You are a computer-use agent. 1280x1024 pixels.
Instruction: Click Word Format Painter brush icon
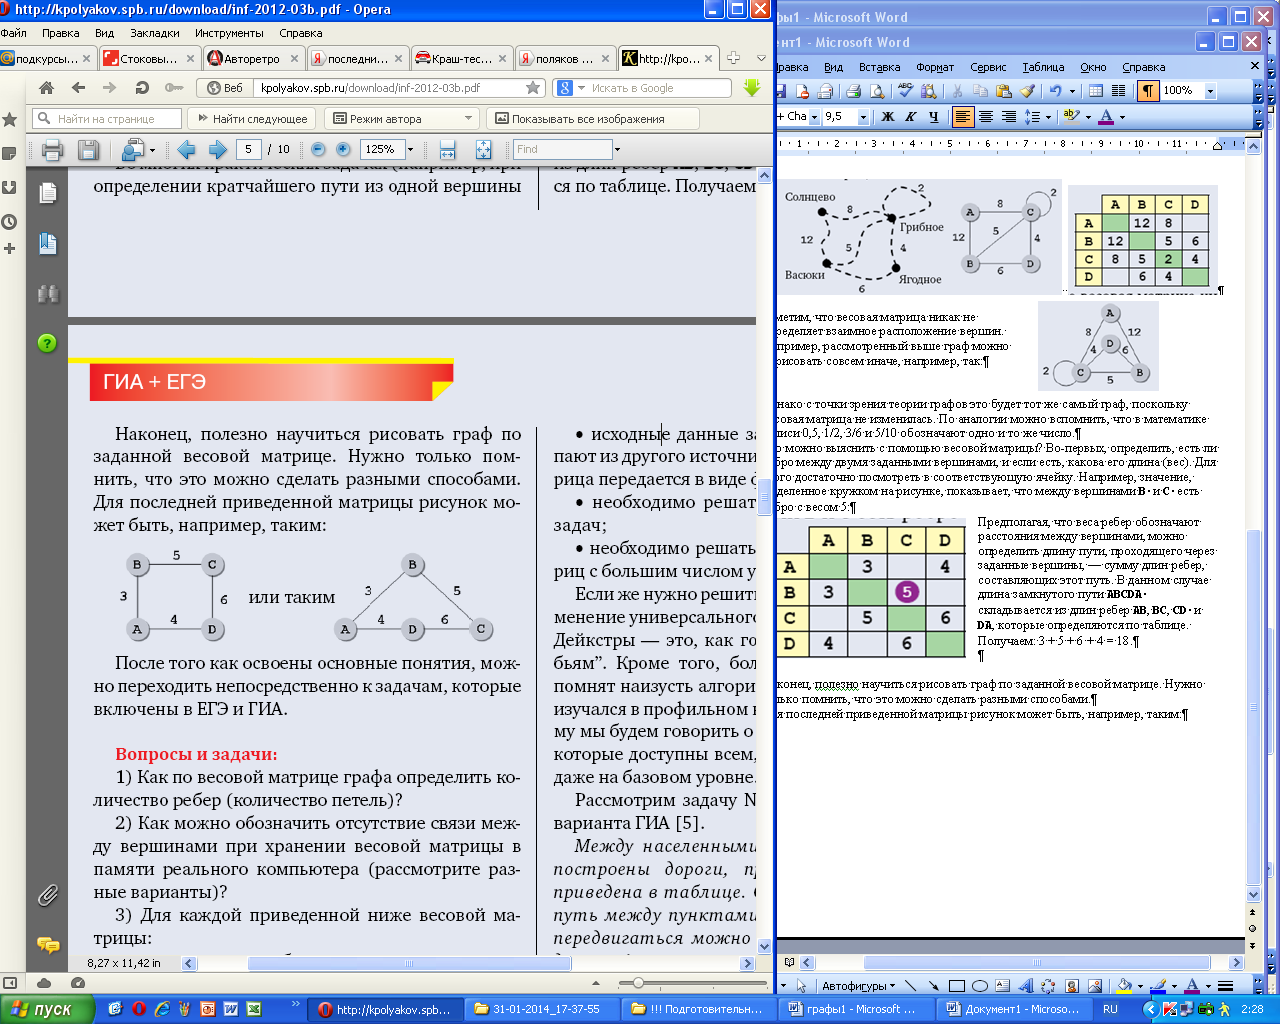point(1027,90)
